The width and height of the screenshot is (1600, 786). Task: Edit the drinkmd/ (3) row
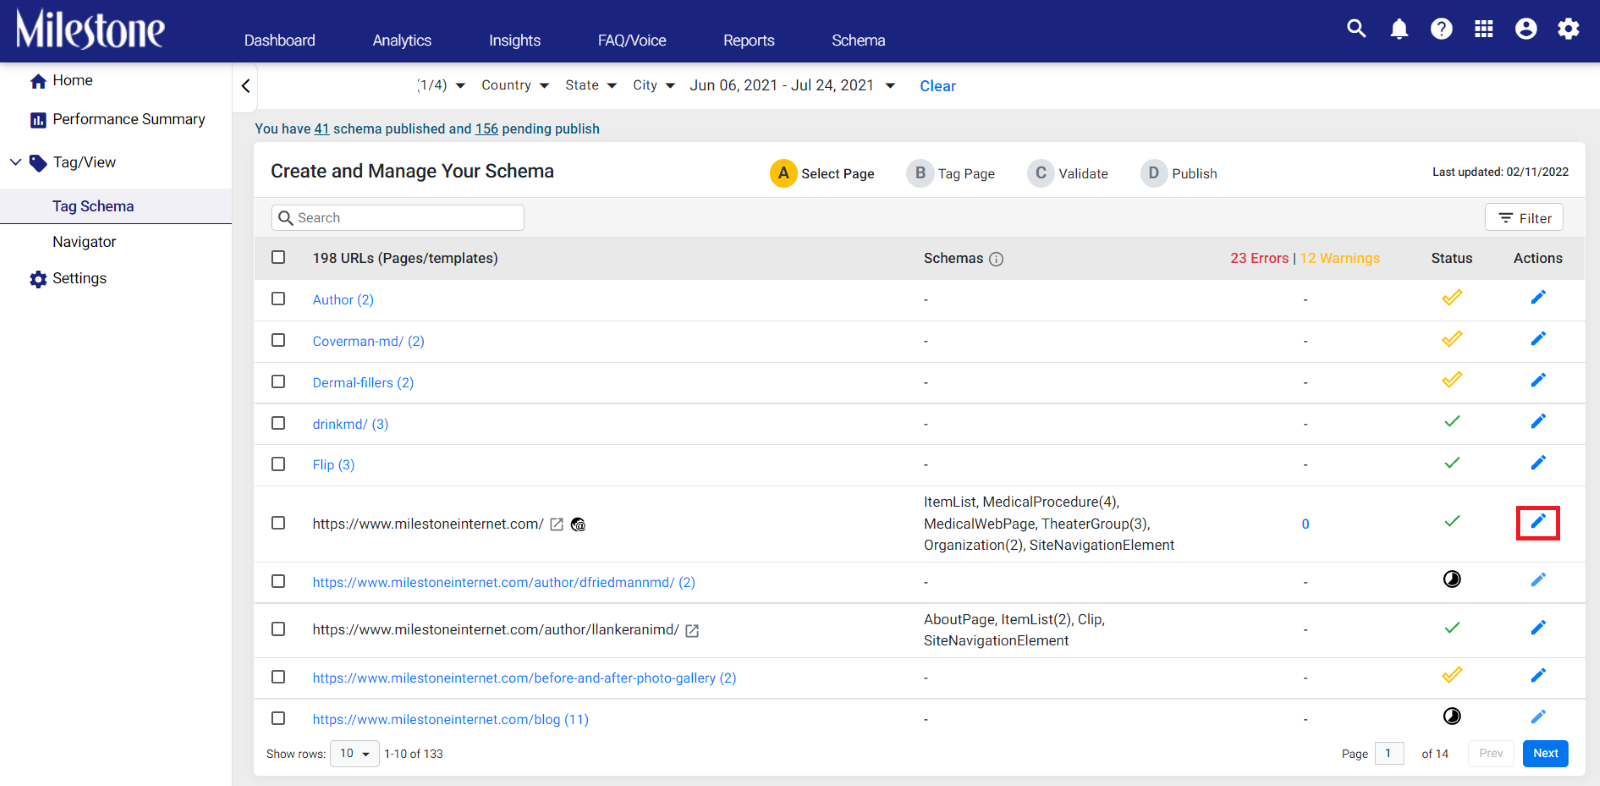click(x=1538, y=421)
